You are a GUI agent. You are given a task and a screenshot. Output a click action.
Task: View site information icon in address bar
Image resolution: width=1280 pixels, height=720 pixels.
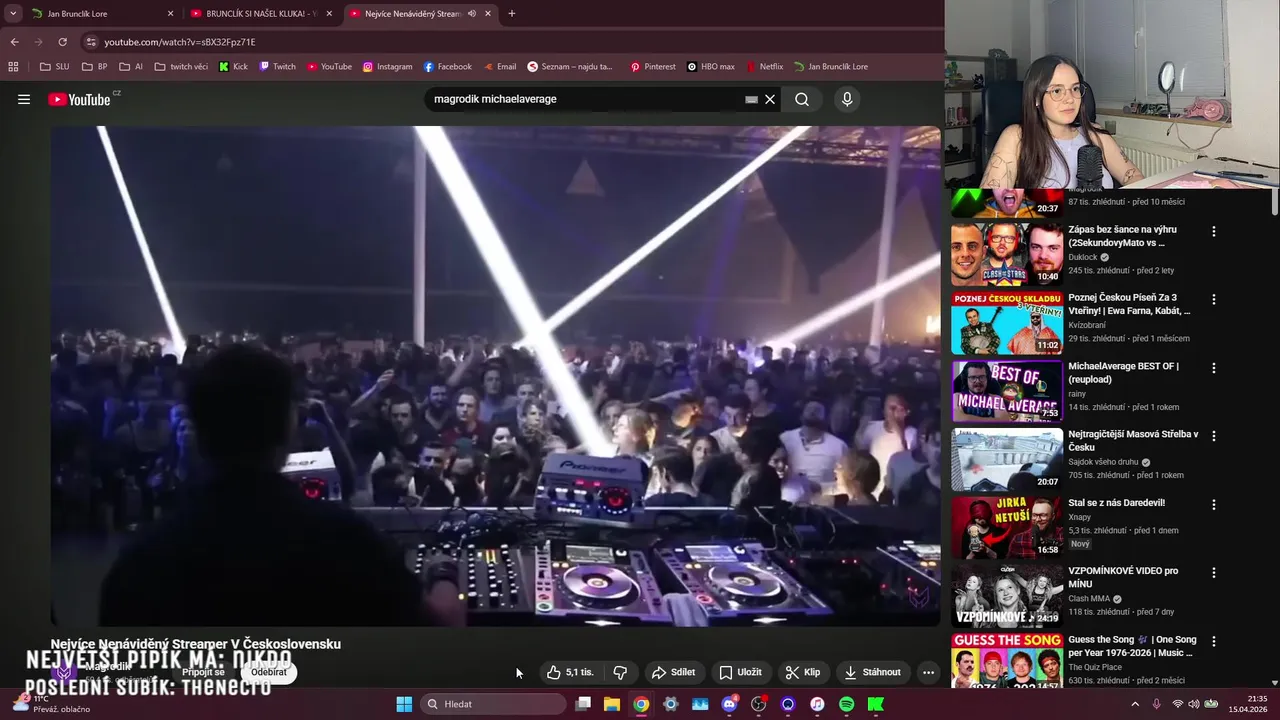pos(91,42)
